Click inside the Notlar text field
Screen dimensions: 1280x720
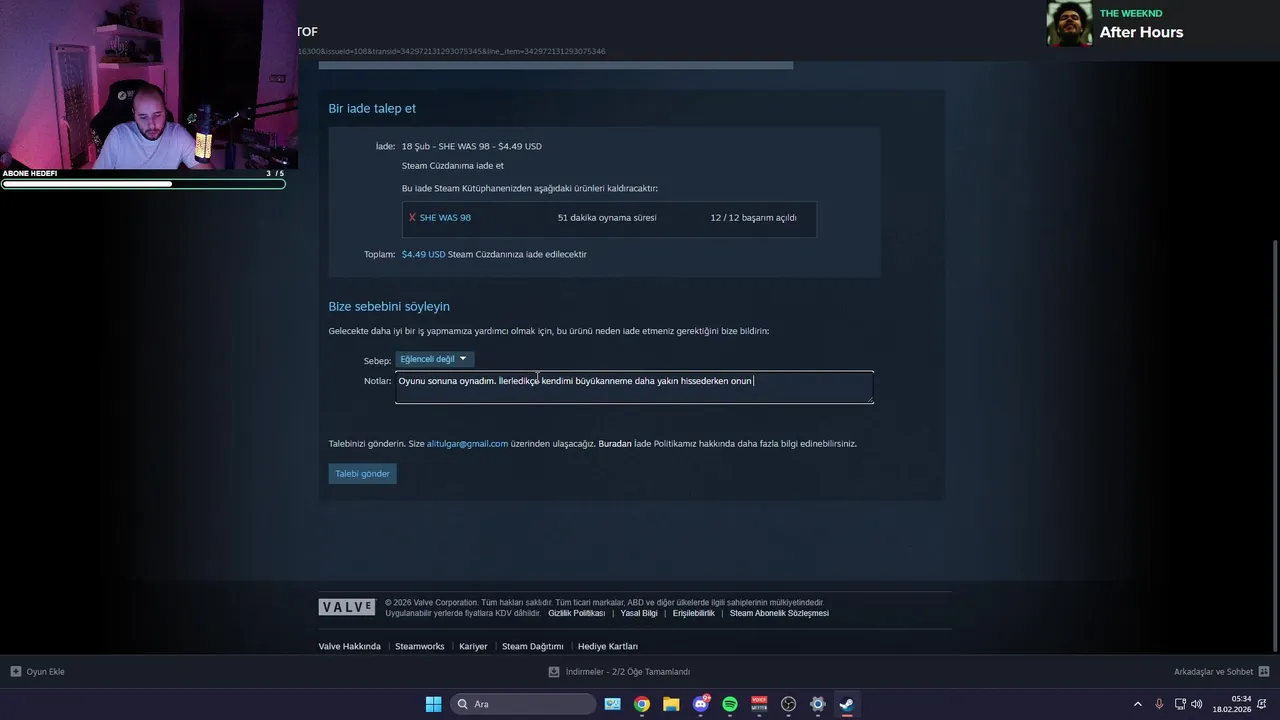634,388
